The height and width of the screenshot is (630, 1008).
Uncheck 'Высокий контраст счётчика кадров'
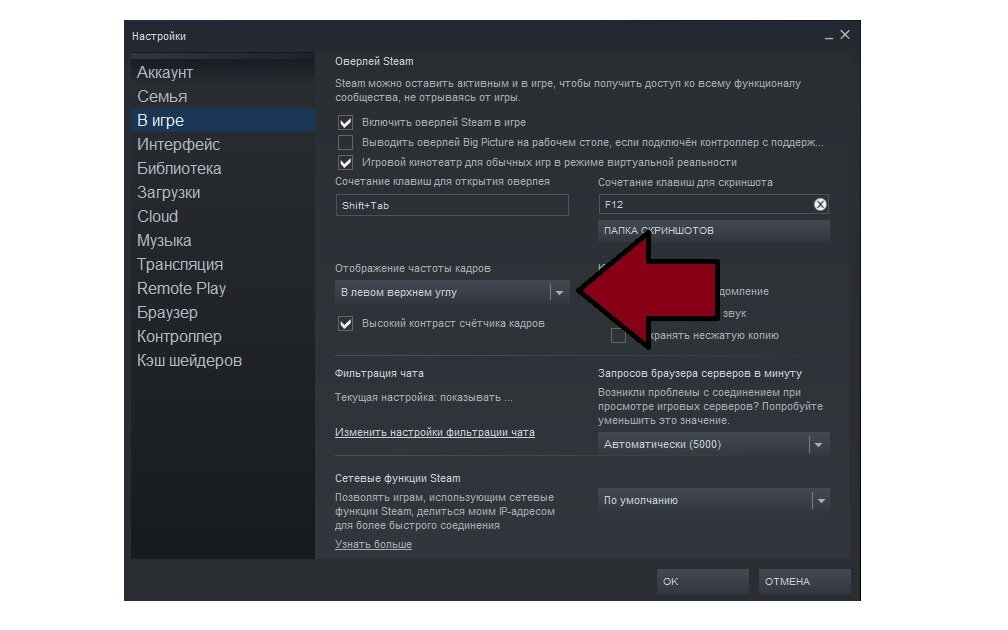point(345,323)
